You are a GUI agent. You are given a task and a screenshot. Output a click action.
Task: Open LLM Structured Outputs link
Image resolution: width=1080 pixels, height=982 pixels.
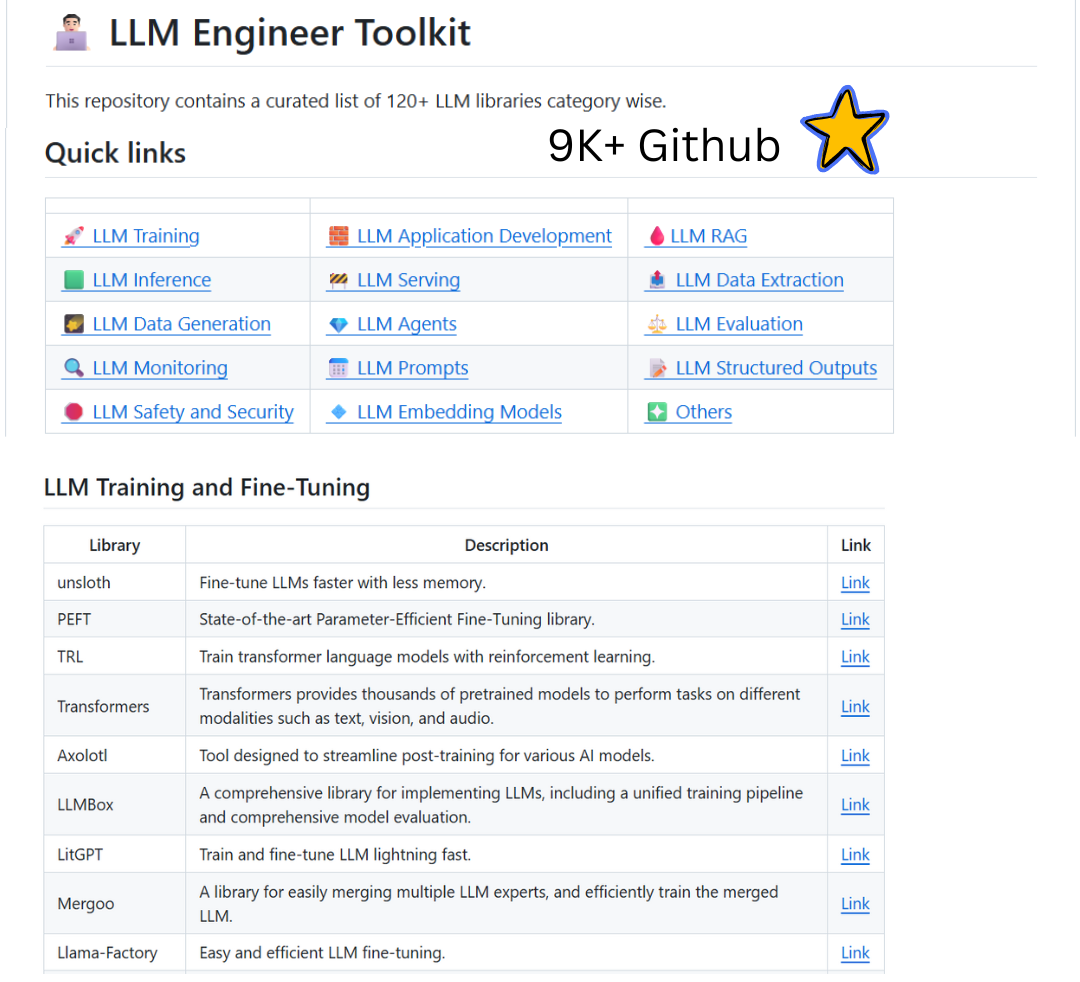click(776, 368)
